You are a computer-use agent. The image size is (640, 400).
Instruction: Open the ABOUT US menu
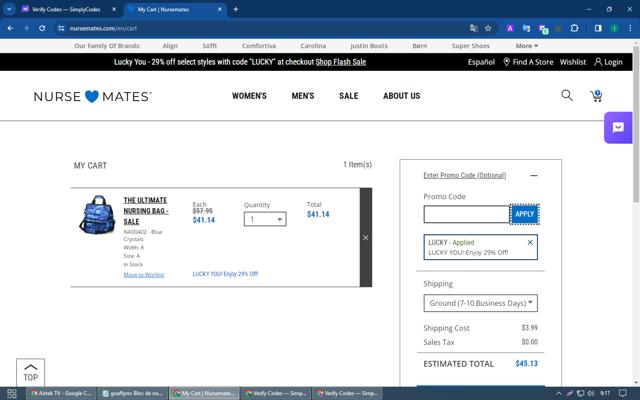(402, 96)
